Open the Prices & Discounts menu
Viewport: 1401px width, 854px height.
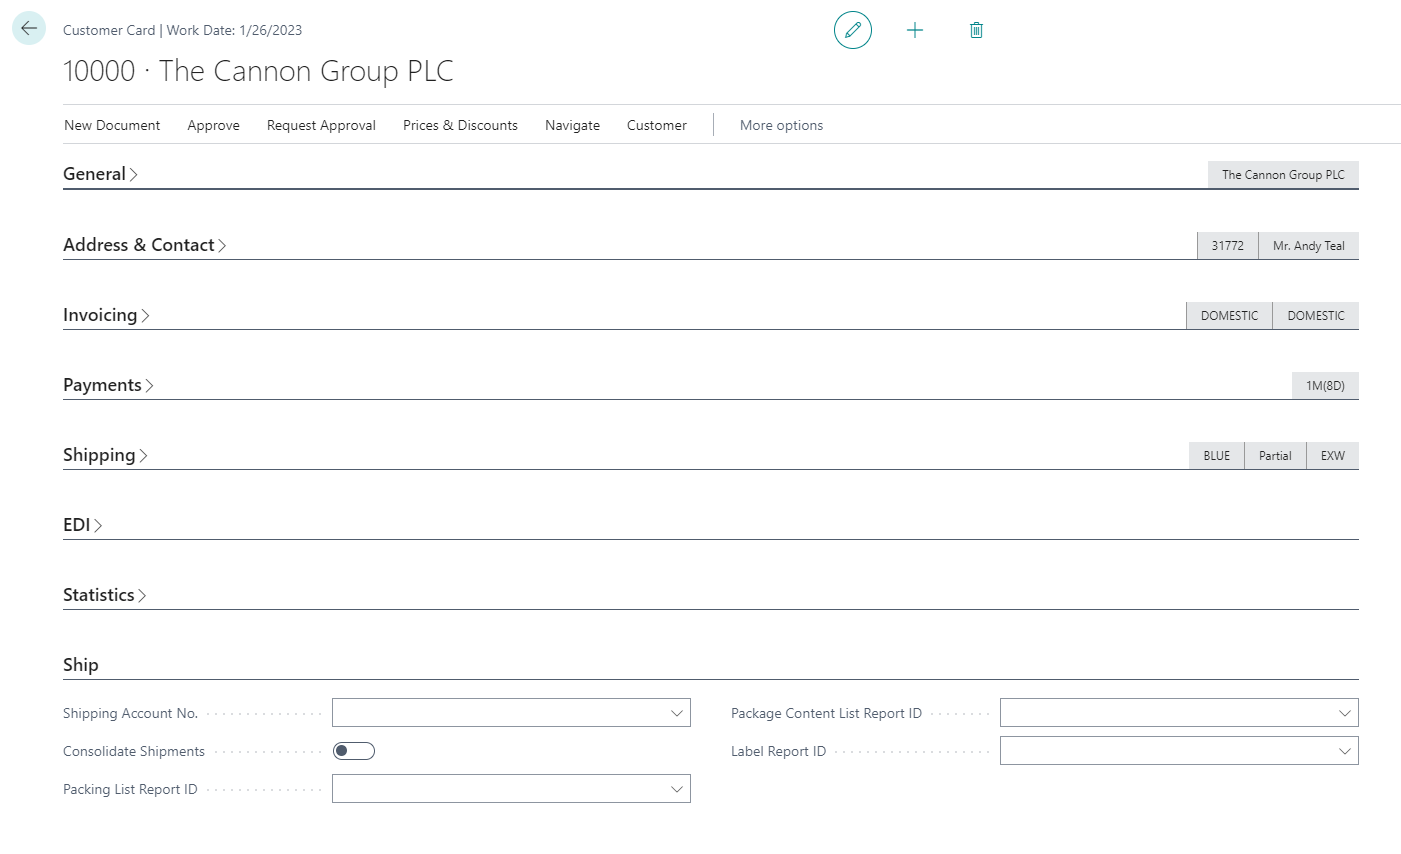click(460, 125)
